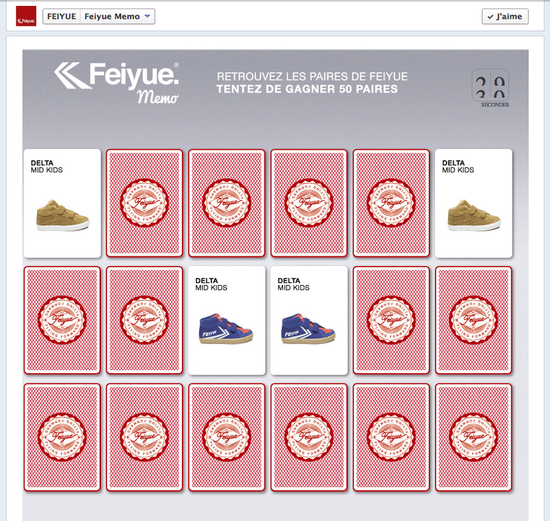Click the seconds countdown timer
This screenshot has width=550, height=521.
pyautogui.click(x=490, y=85)
